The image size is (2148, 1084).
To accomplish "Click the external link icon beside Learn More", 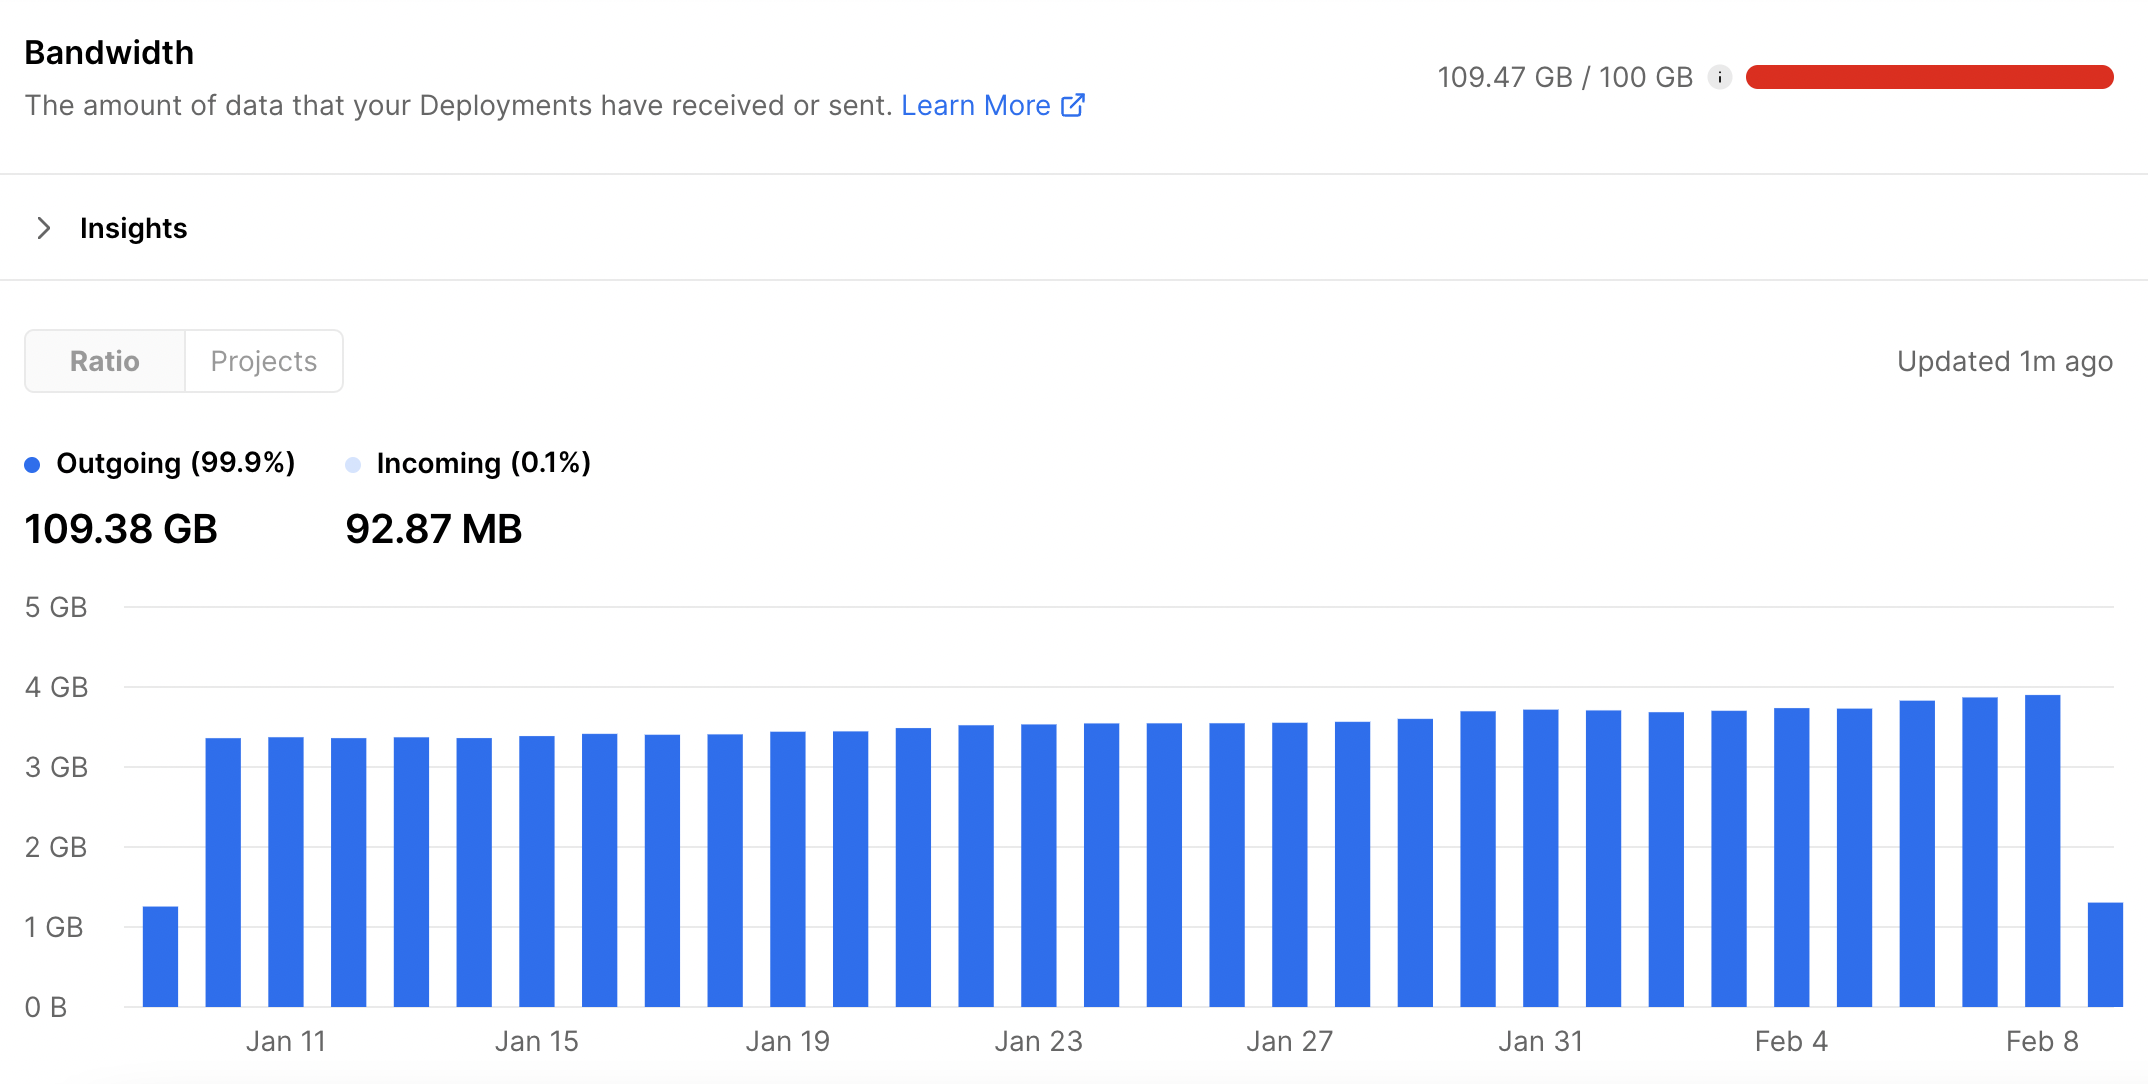I will point(1073,104).
